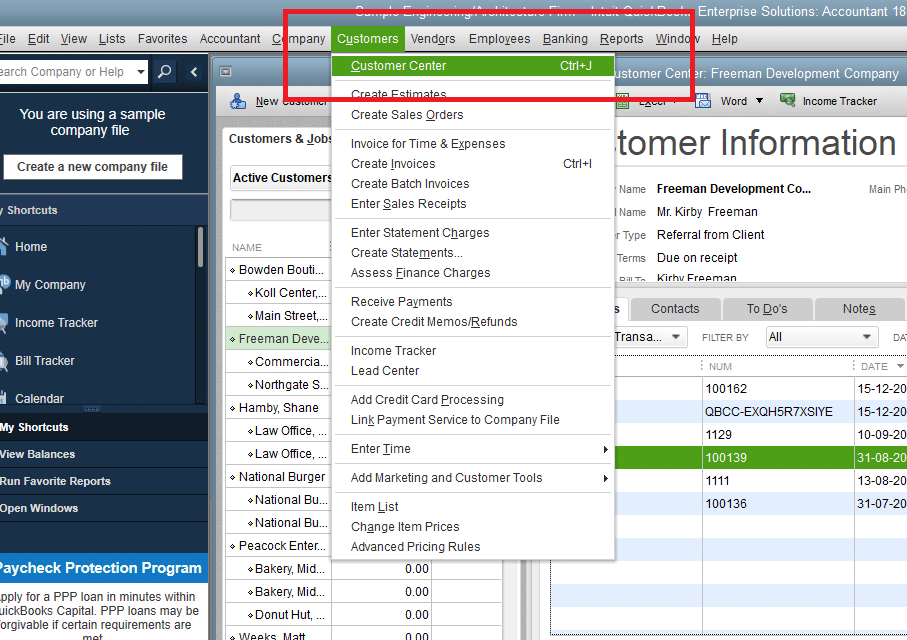The width and height of the screenshot is (907, 640).
Task: Switch to the Contacts tab
Action: click(x=675, y=309)
